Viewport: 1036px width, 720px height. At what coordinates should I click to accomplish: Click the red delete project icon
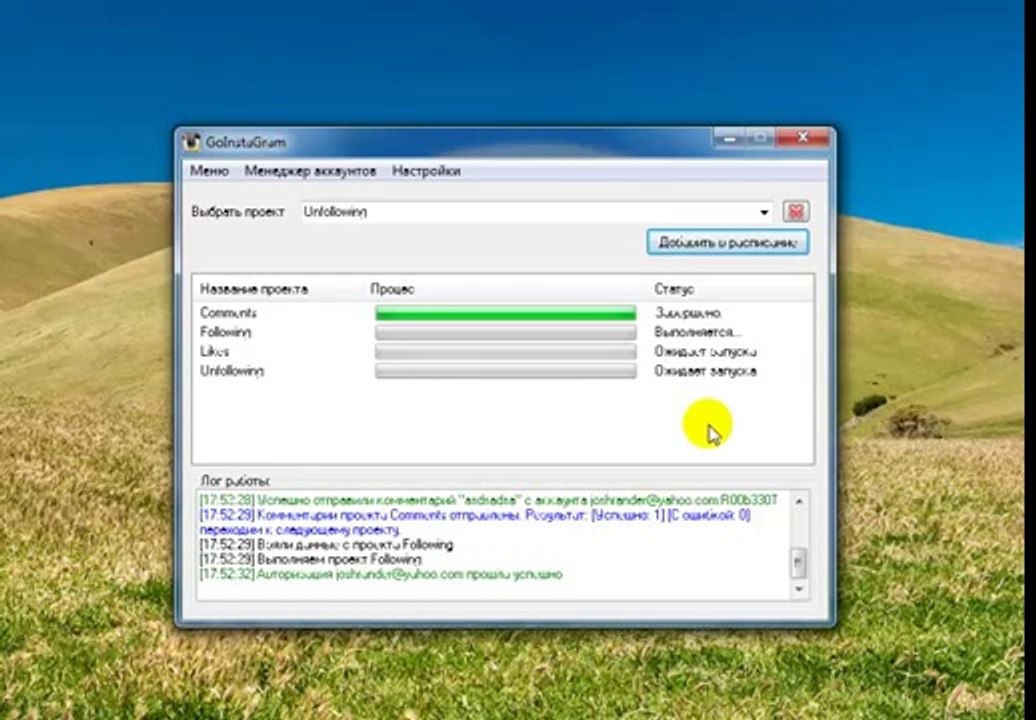point(796,211)
